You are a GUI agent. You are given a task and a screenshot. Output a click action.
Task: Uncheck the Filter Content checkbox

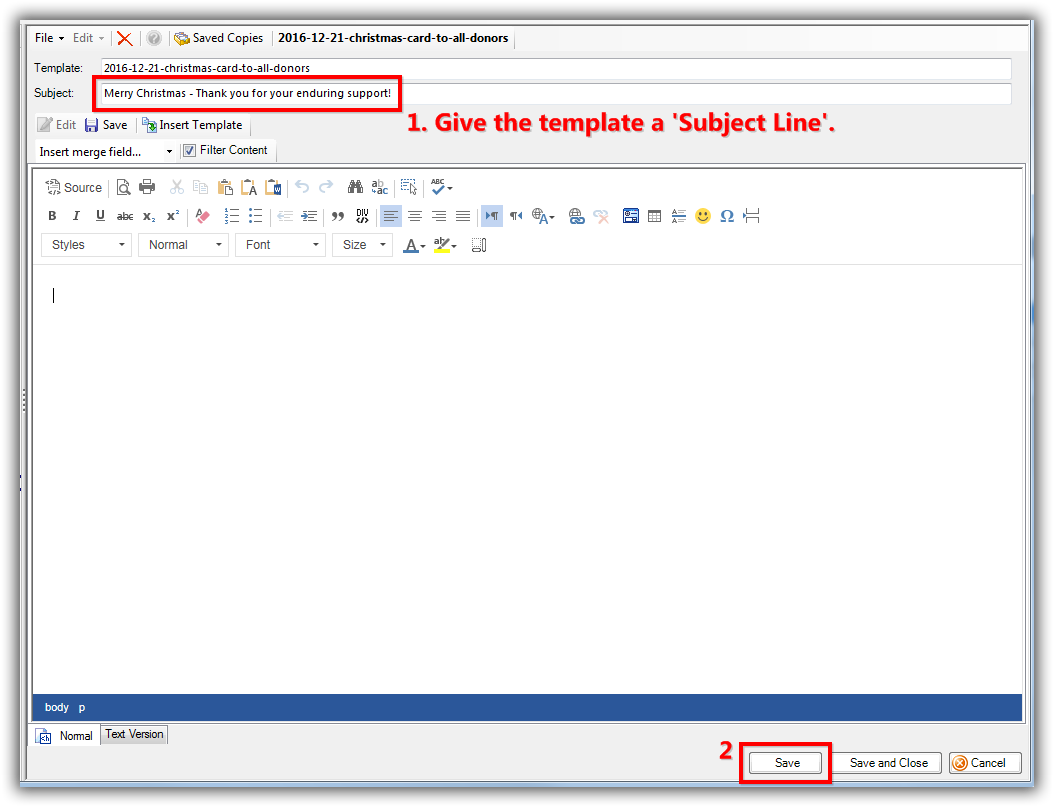point(188,151)
